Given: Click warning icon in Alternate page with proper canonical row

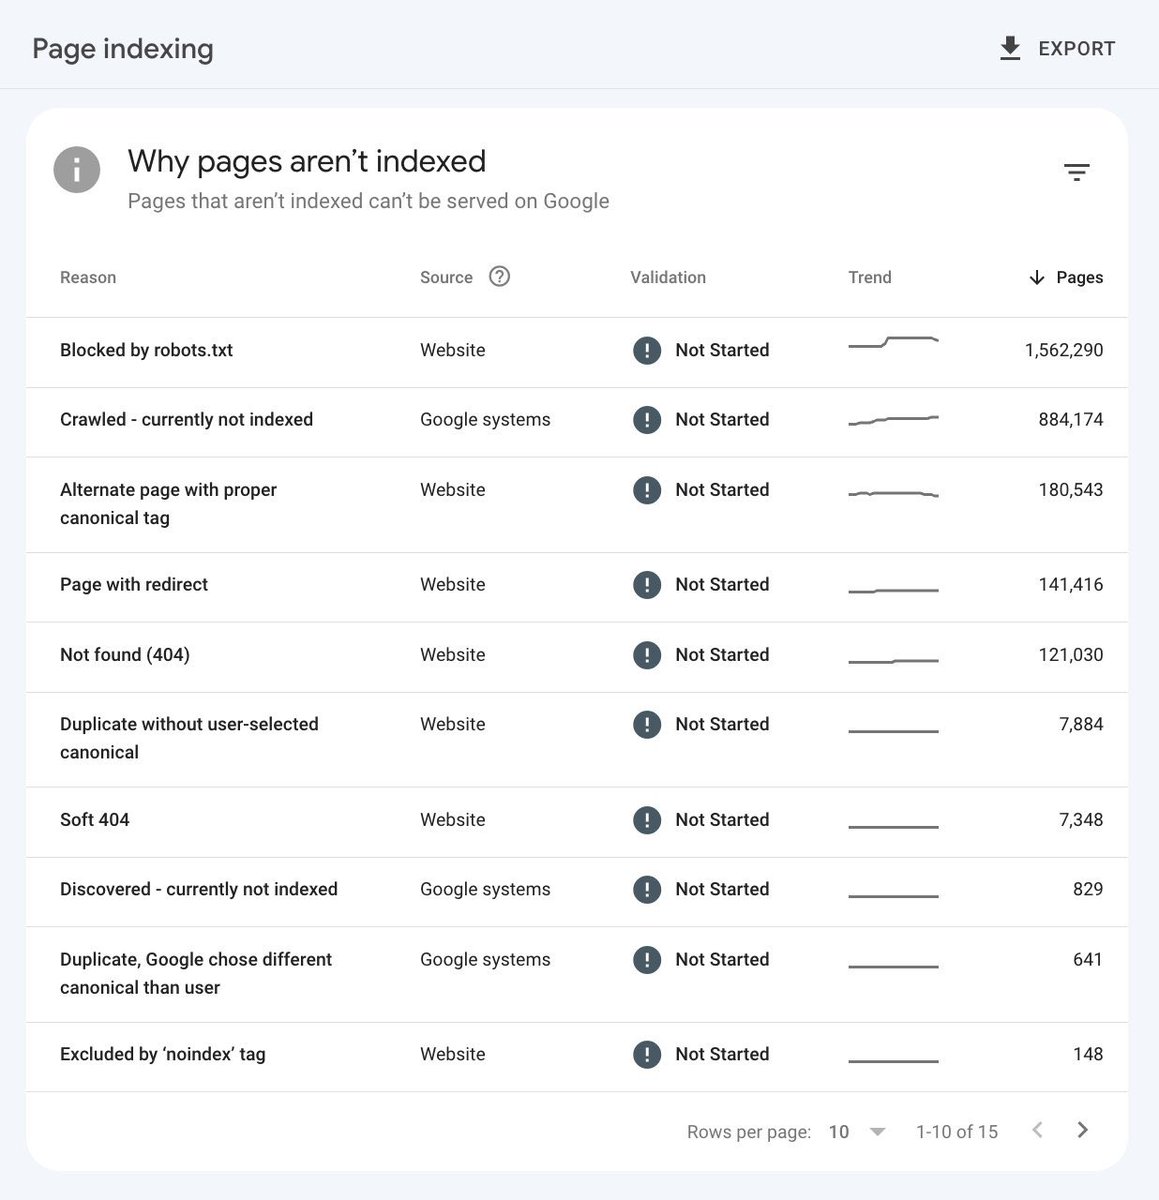Looking at the screenshot, I should click(647, 490).
